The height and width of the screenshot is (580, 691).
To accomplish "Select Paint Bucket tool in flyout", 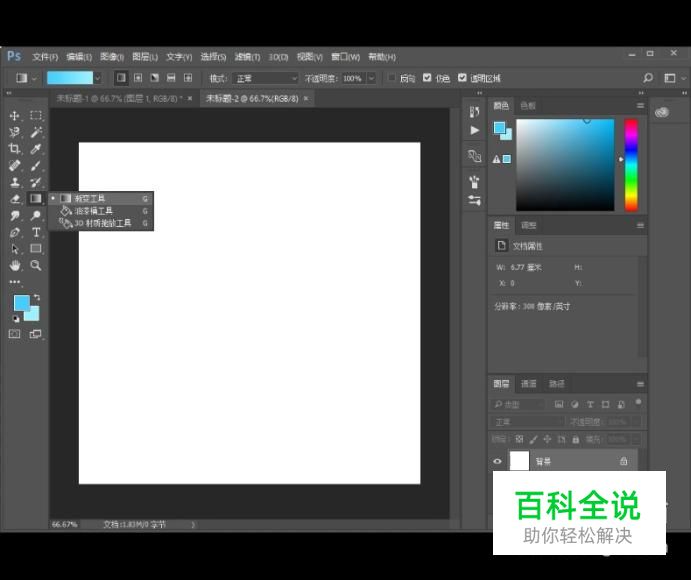I will click(101, 211).
